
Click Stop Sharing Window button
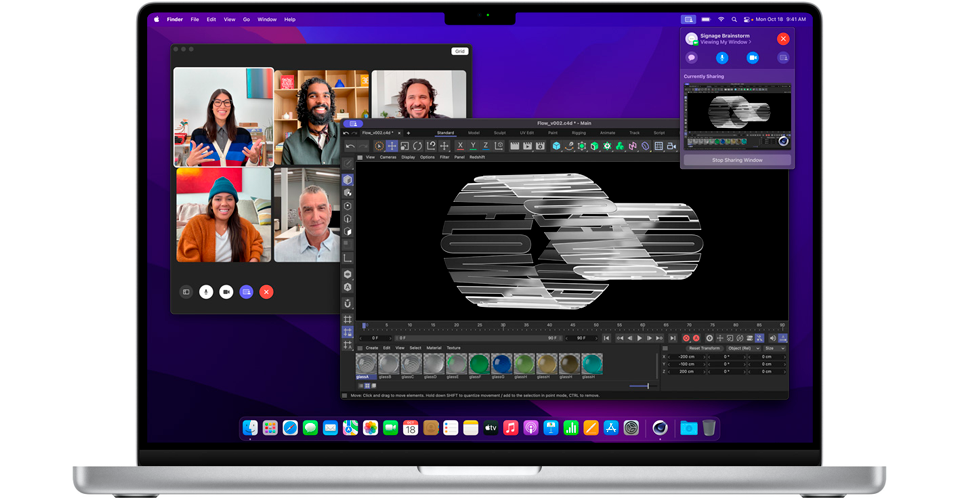pos(737,160)
